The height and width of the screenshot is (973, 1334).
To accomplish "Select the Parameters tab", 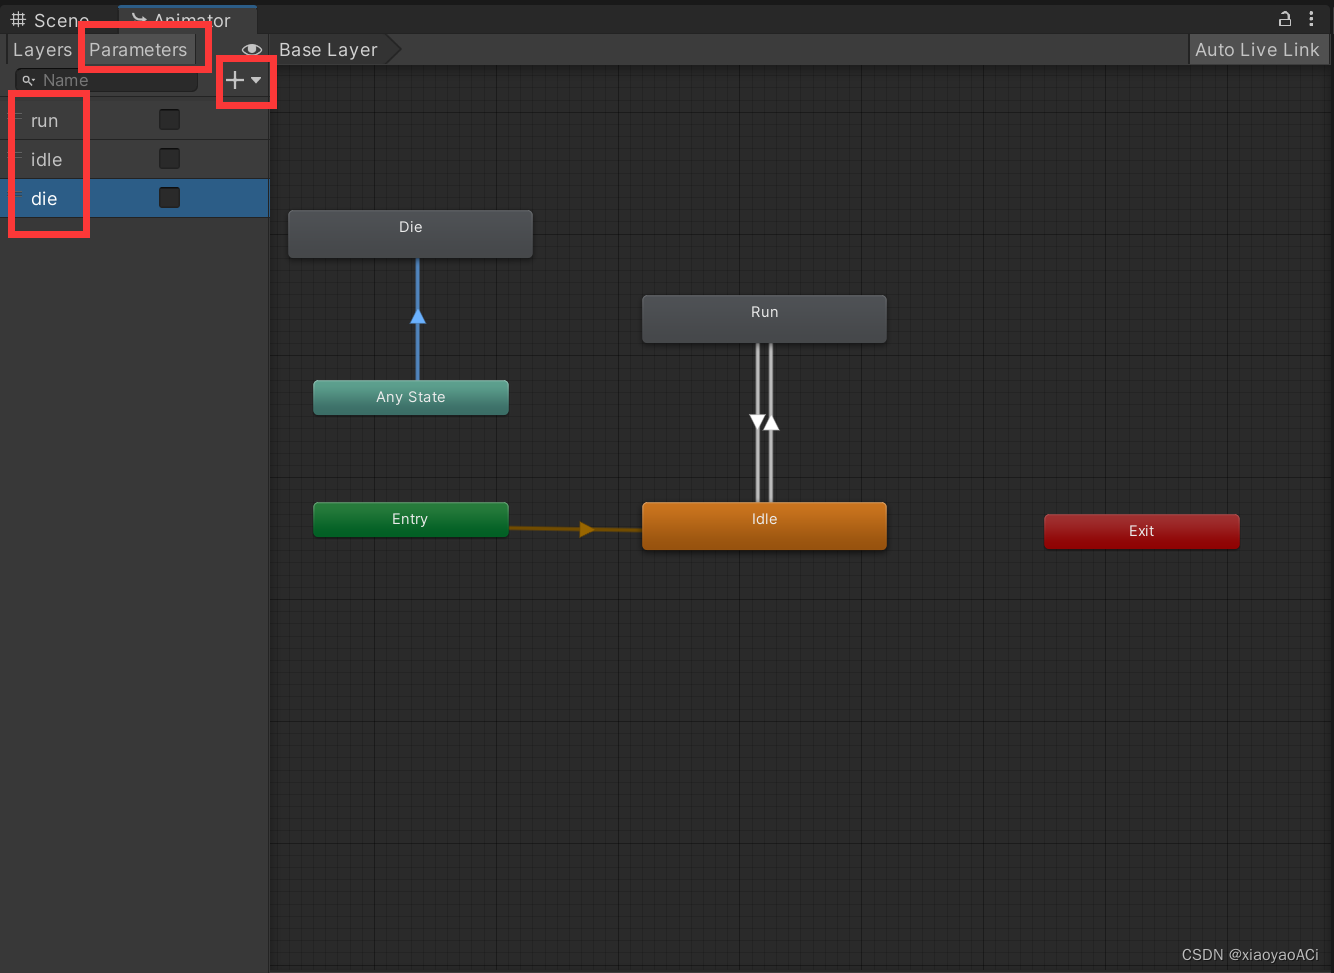I will tap(138, 49).
